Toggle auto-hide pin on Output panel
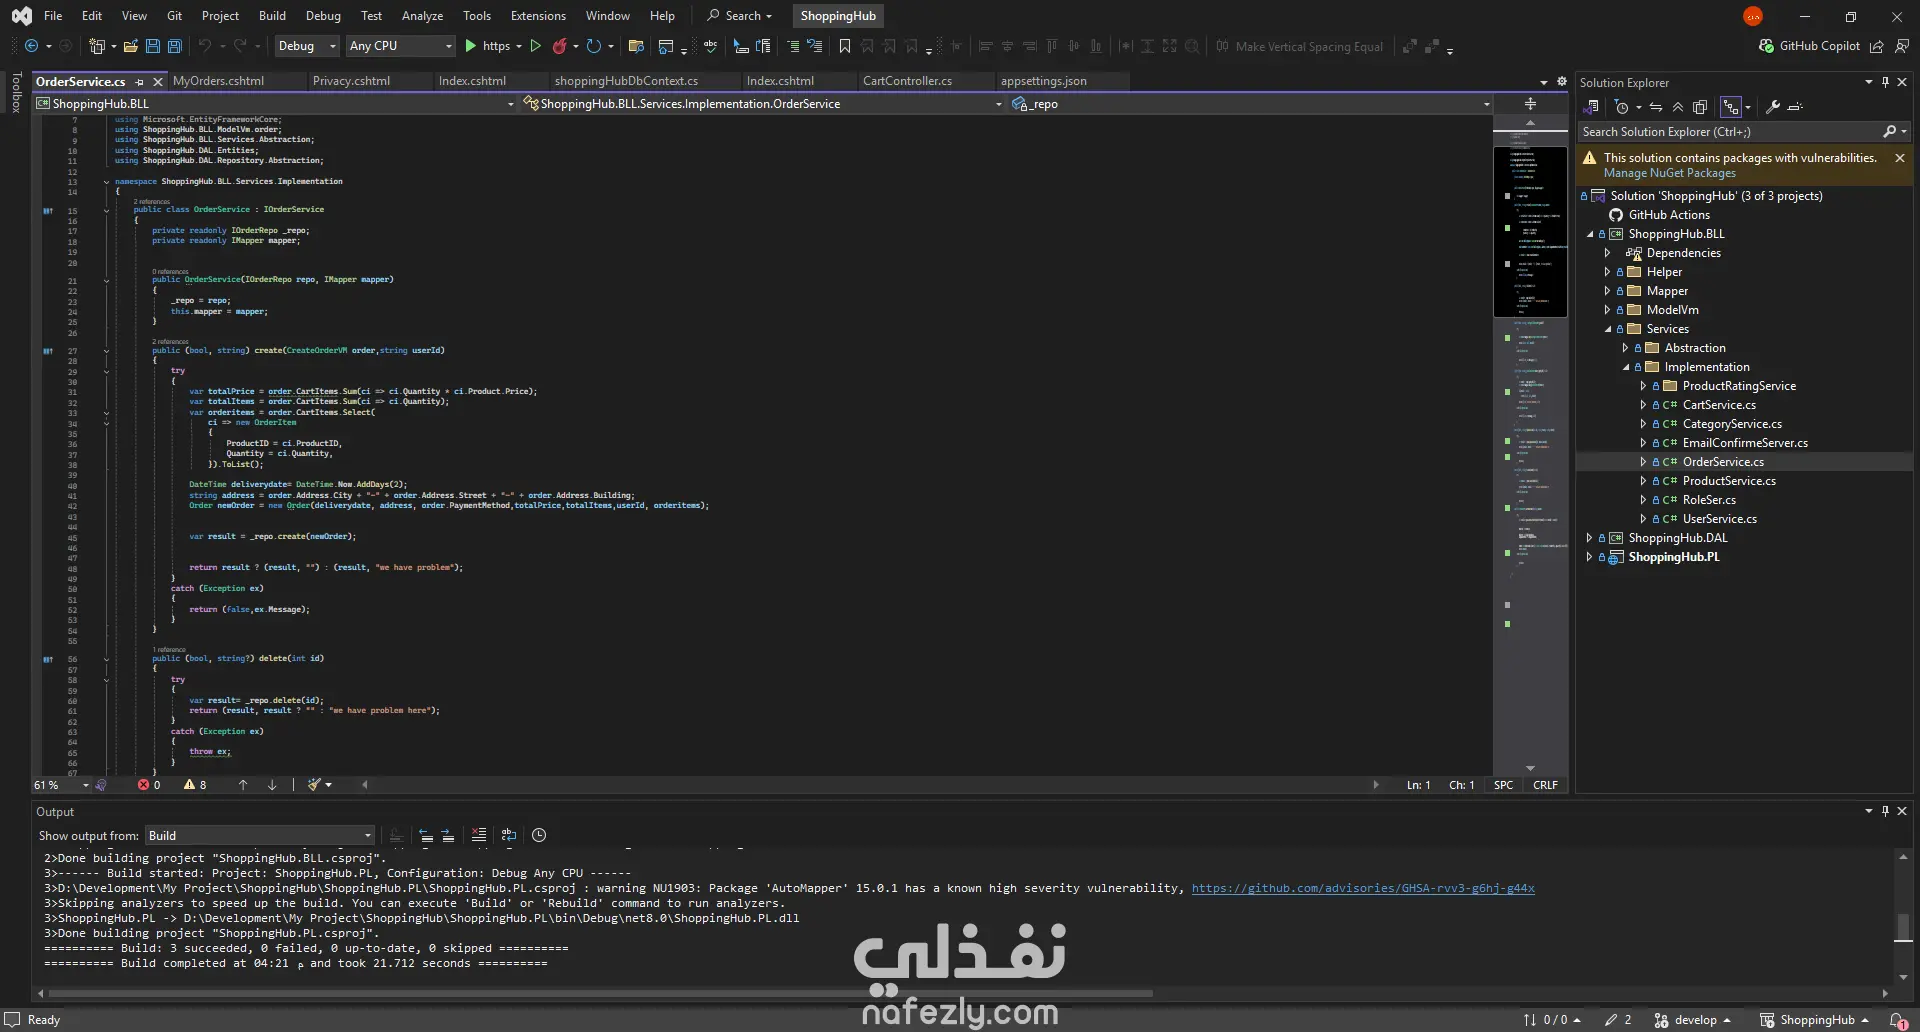Image resolution: width=1920 pixels, height=1032 pixels. pos(1885,811)
